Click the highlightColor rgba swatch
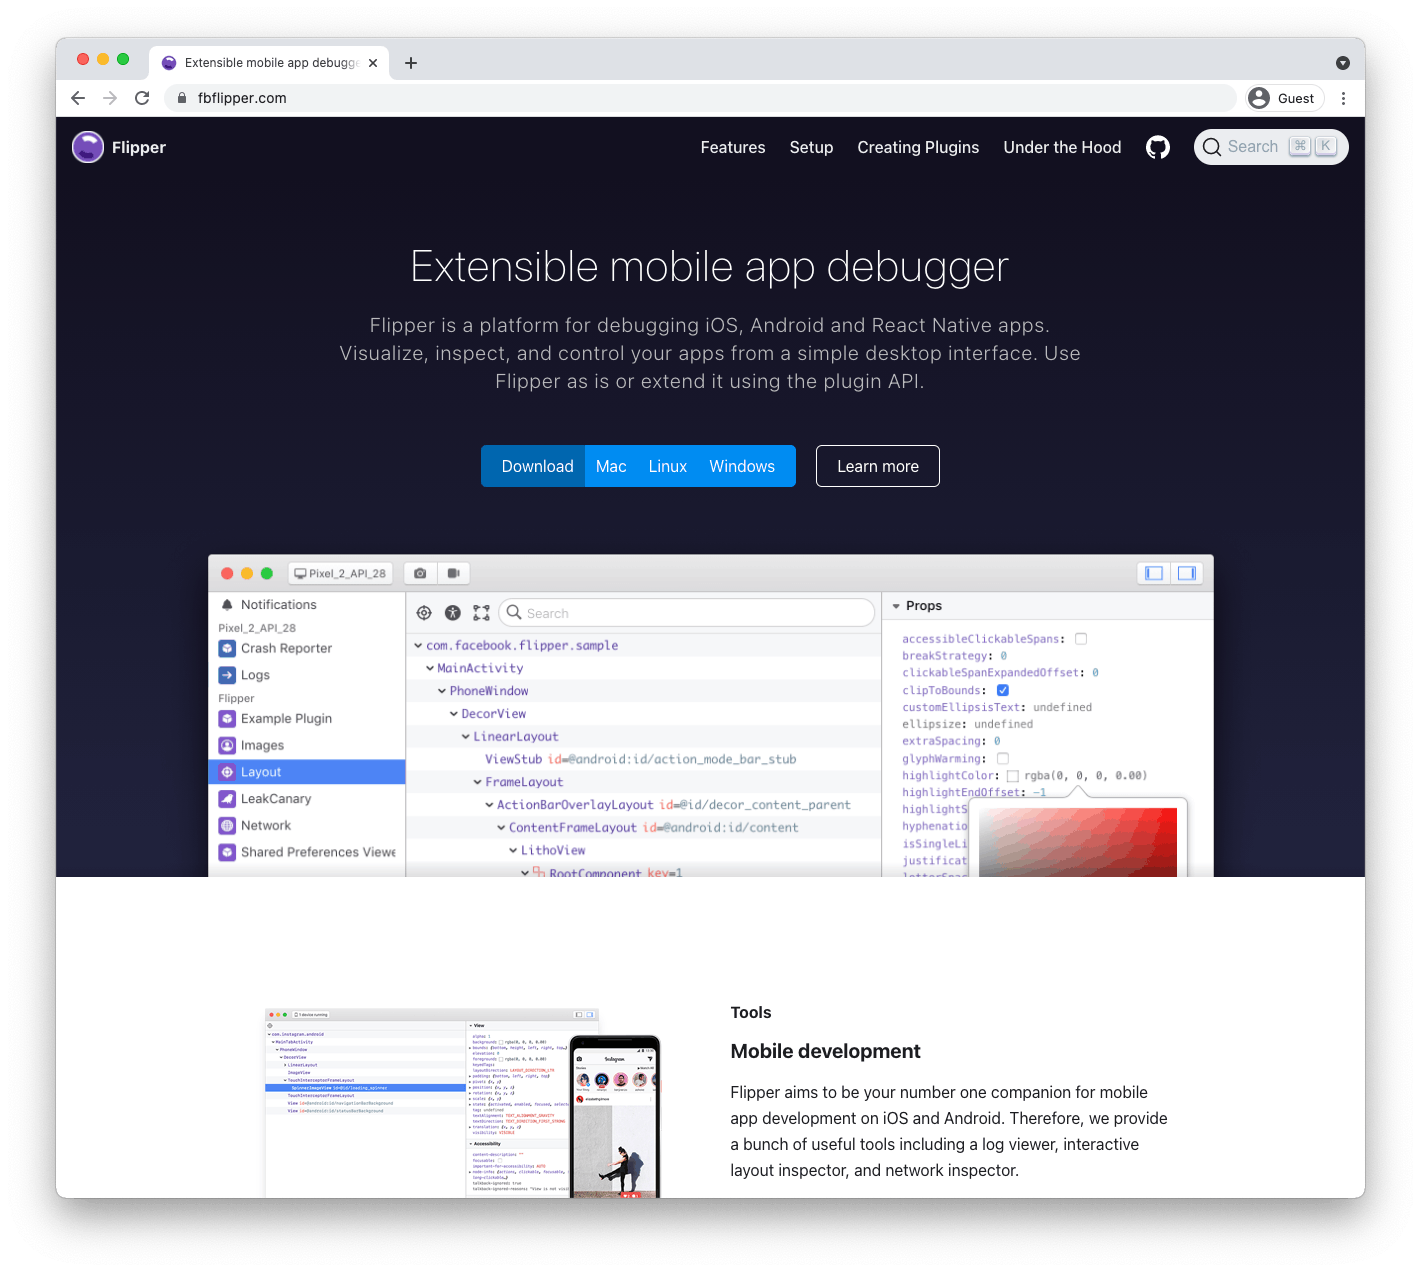Screen dimensions: 1421x1272 coord(1013,776)
